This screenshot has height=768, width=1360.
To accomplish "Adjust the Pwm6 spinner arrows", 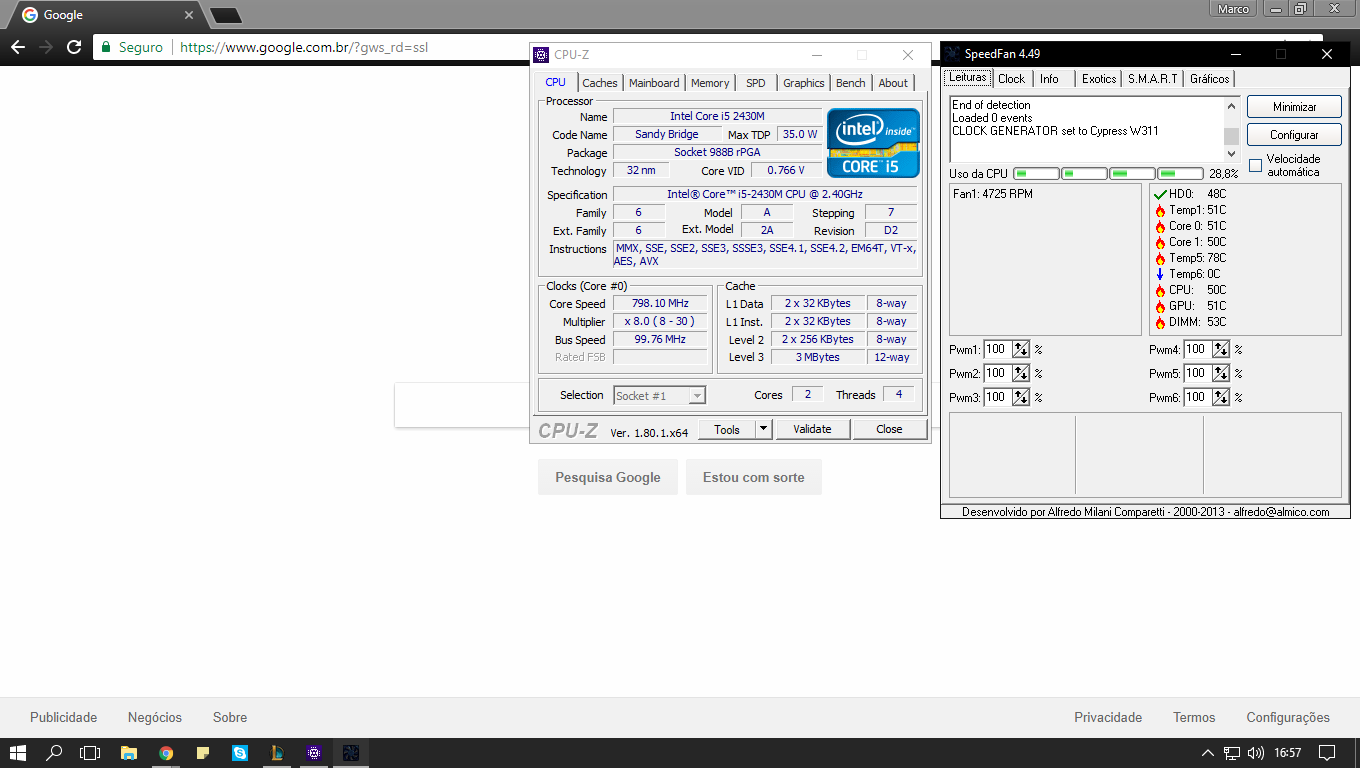I will click(1222, 397).
